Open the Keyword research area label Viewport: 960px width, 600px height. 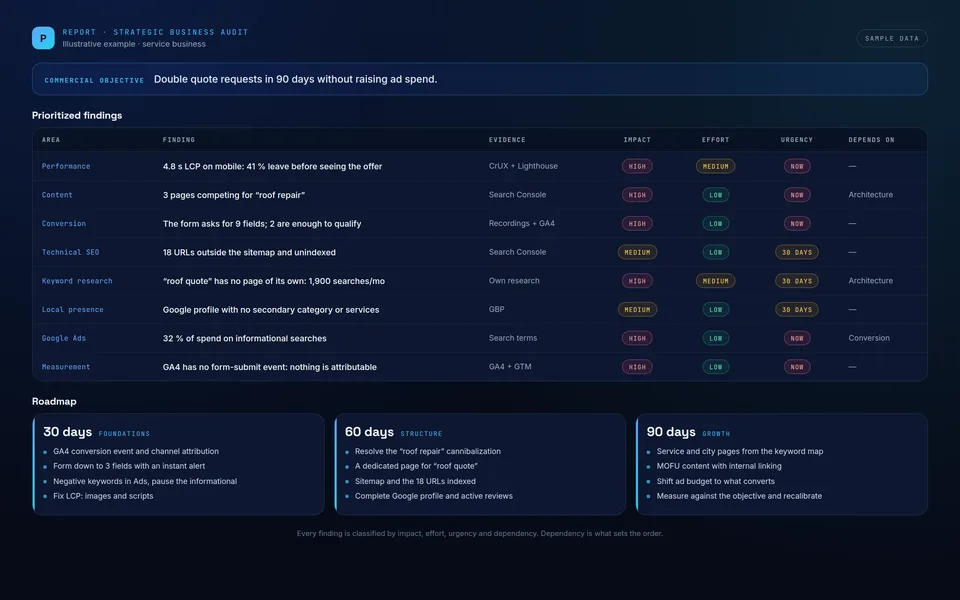click(77, 281)
